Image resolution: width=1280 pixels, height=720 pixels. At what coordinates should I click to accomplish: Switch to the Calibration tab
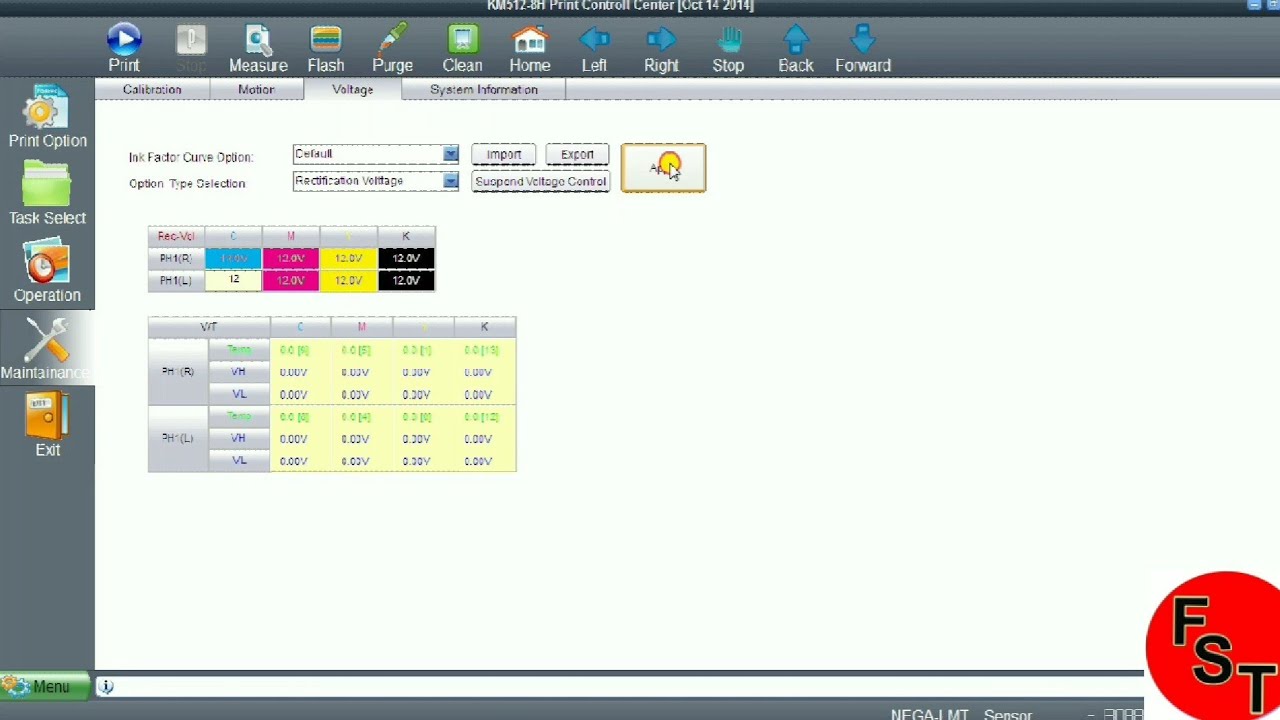point(152,90)
